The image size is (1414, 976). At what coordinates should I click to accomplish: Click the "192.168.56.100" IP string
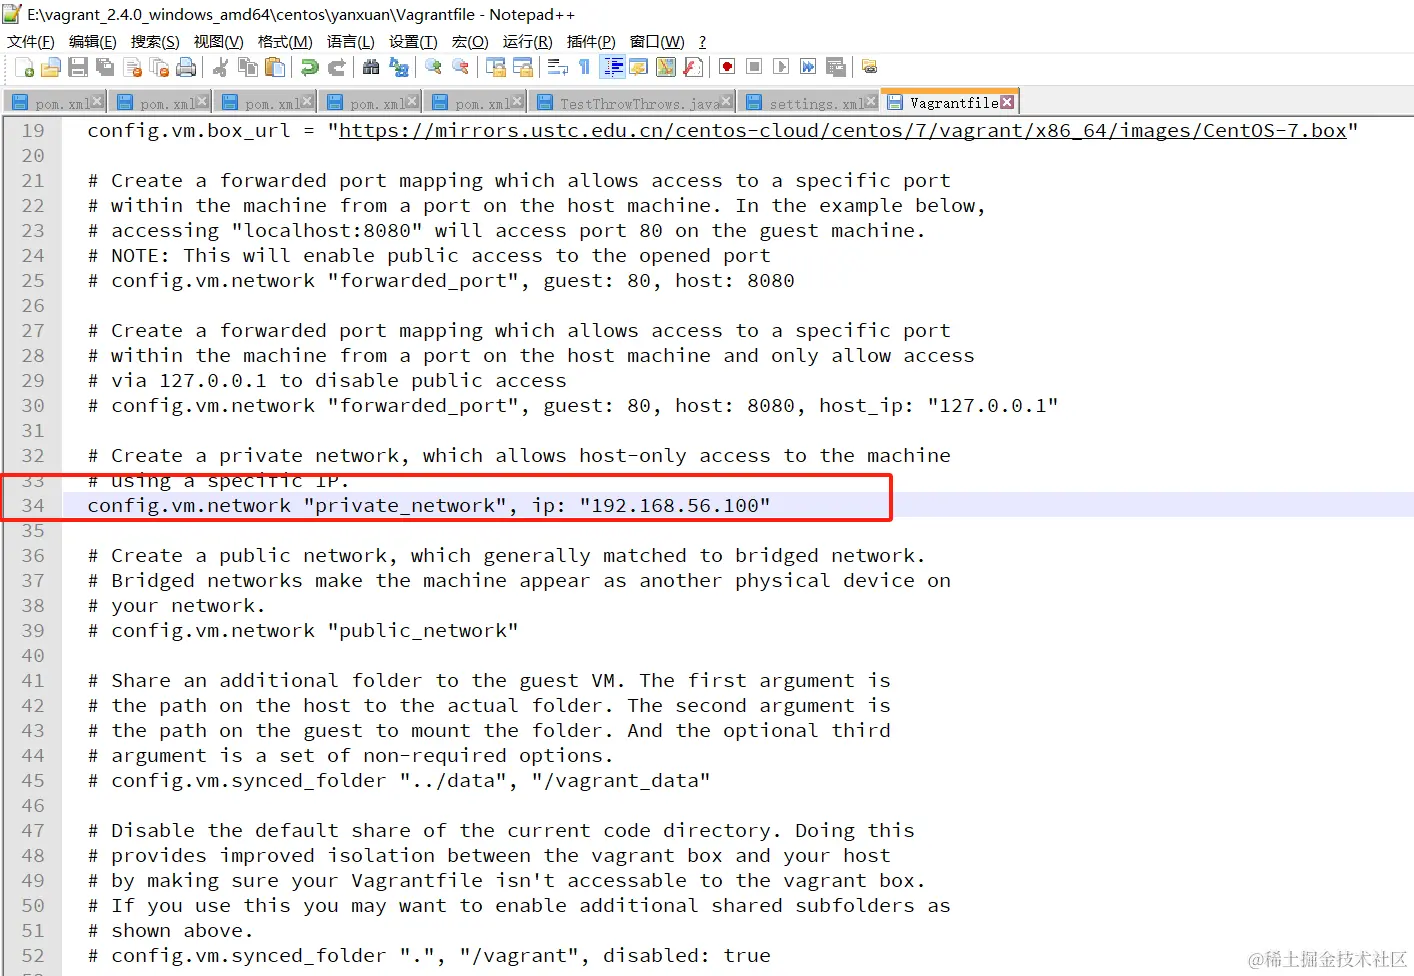pyautogui.click(x=675, y=505)
